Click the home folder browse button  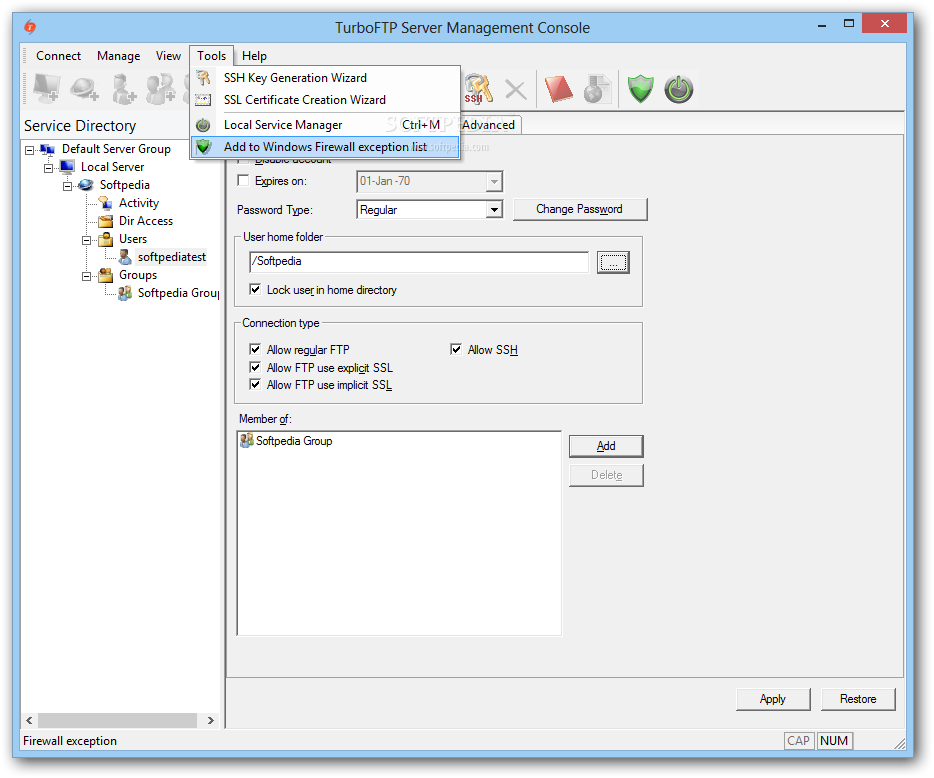(x=613, y=262)
